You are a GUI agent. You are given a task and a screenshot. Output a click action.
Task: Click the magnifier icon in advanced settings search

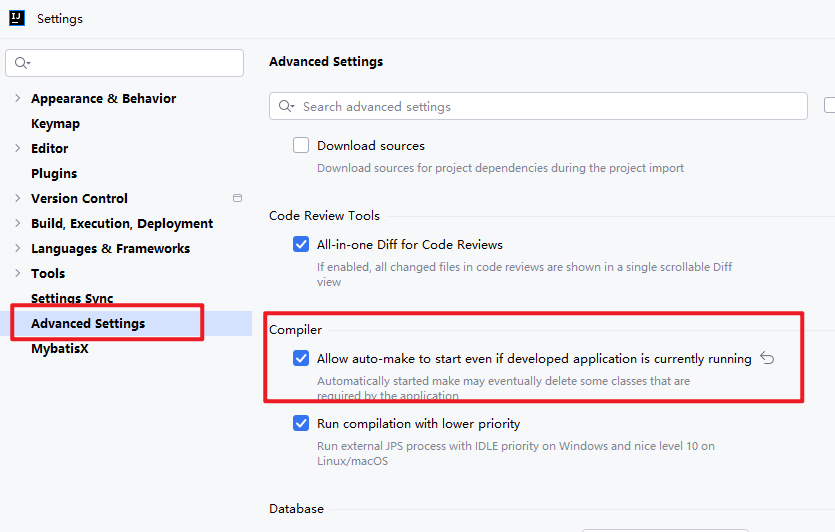coord(287,106)
